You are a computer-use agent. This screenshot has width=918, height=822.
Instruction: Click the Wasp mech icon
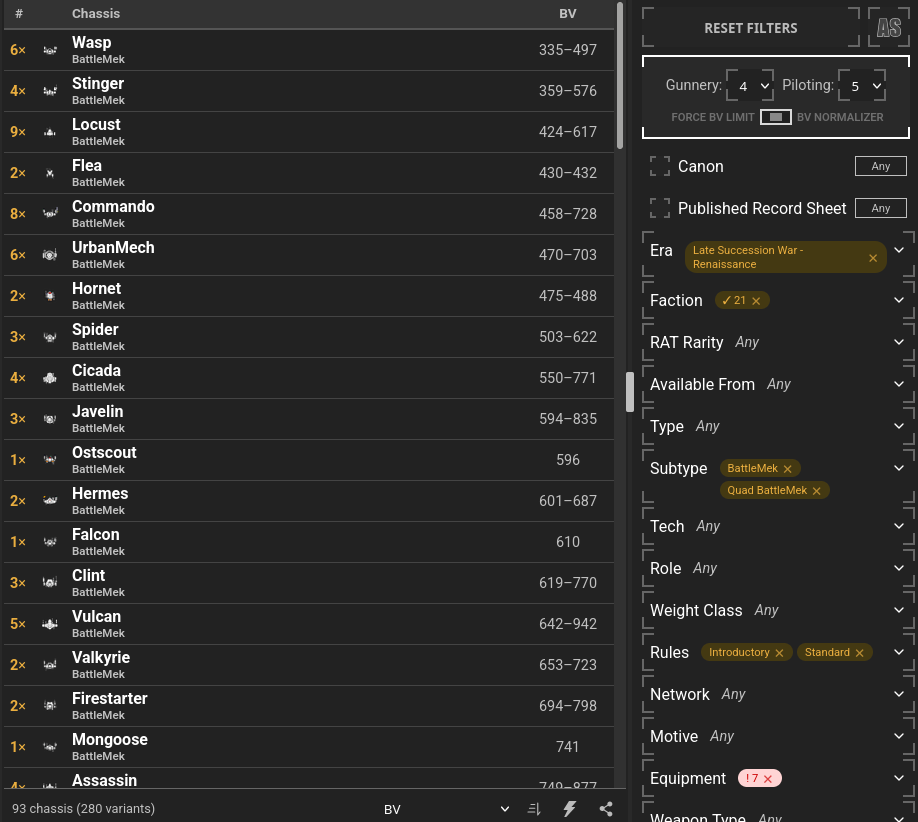pyautogui.click(x=50, y=50)
